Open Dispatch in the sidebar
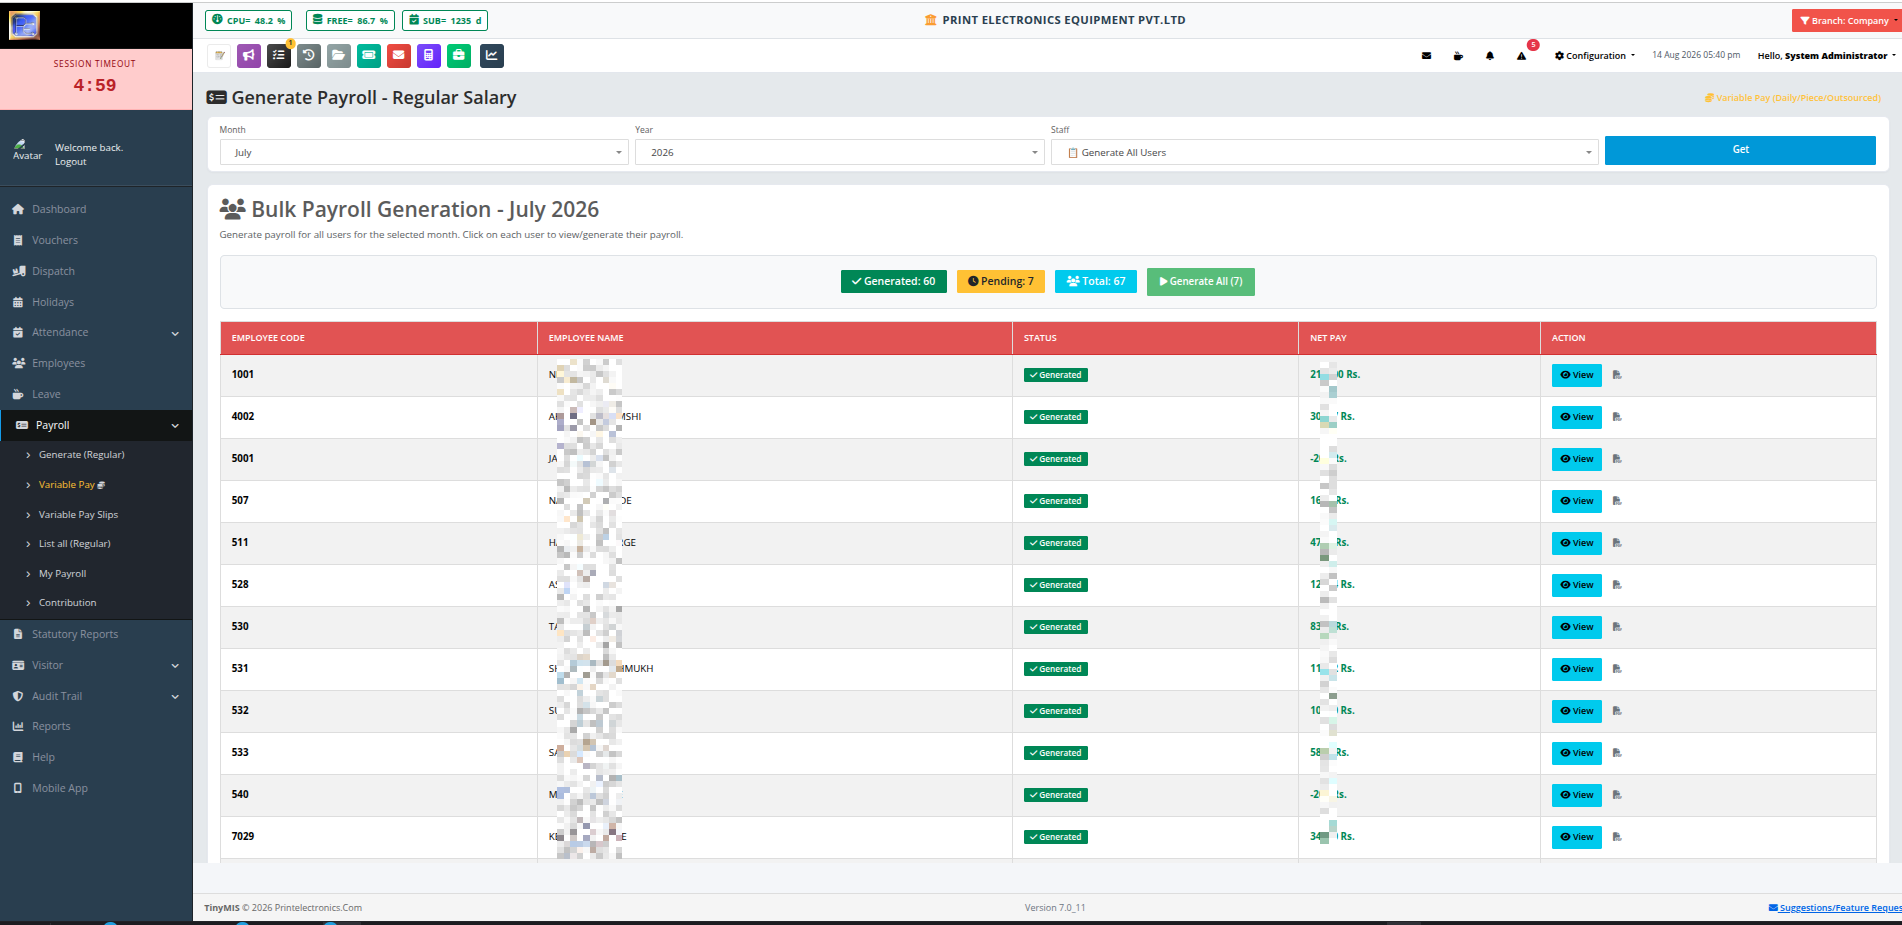The height and width of the screenshot is (925, 1902). 53,271
